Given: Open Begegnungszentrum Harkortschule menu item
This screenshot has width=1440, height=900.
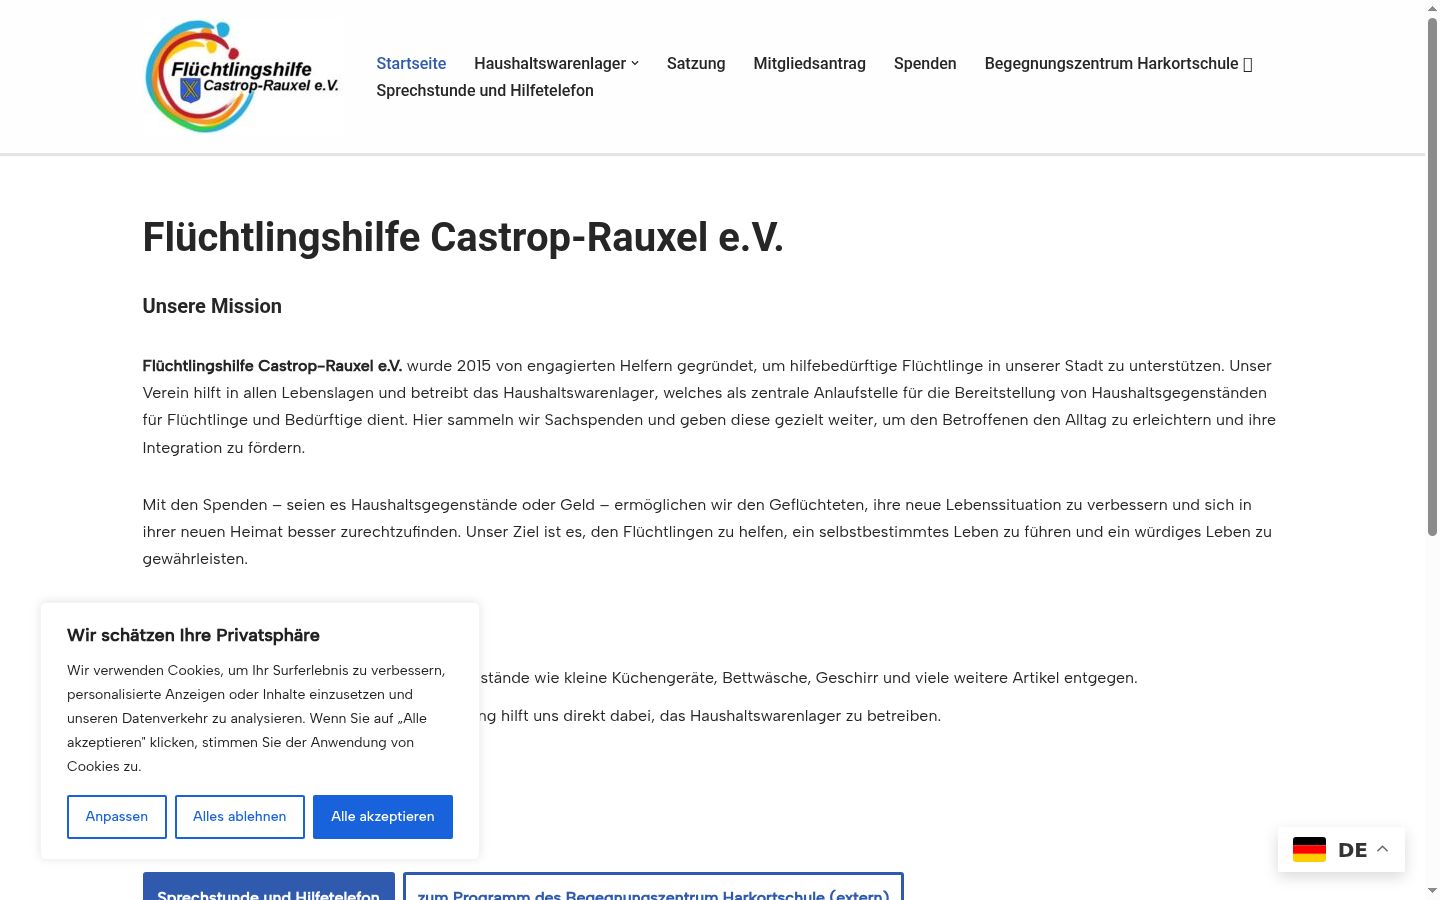Looking at the screenshot, I should click(1111, 63).
